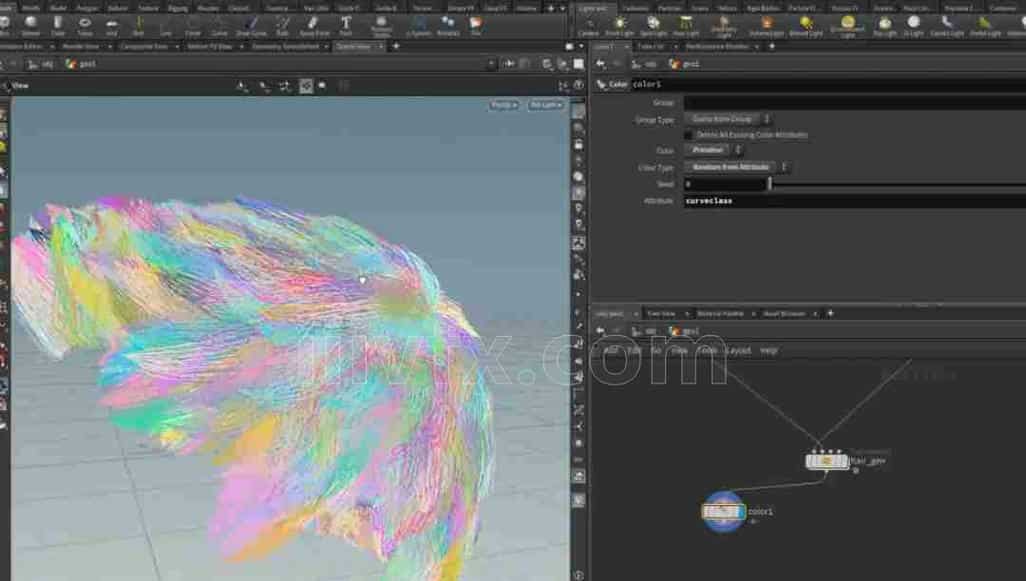The height and width of the screenshot is (581, 1026).
Task: Open the network editor Help menu
Action: click(768, 351)
